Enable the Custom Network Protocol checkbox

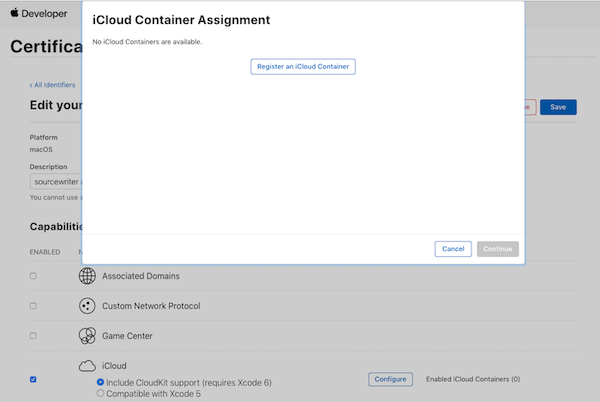tap(33, 306)
